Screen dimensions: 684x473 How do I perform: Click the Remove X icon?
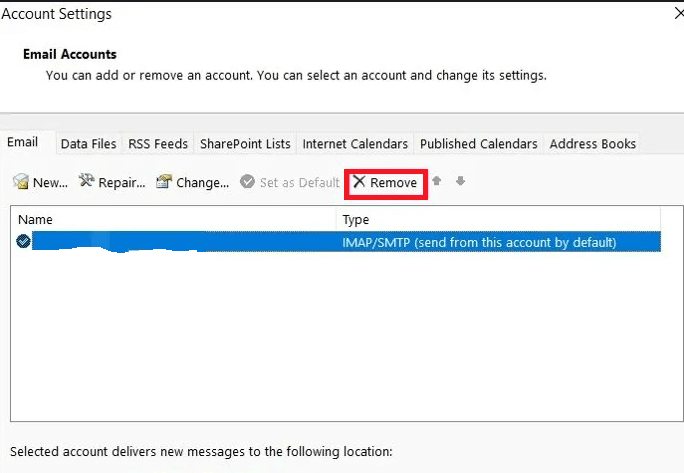pos(359,182)
